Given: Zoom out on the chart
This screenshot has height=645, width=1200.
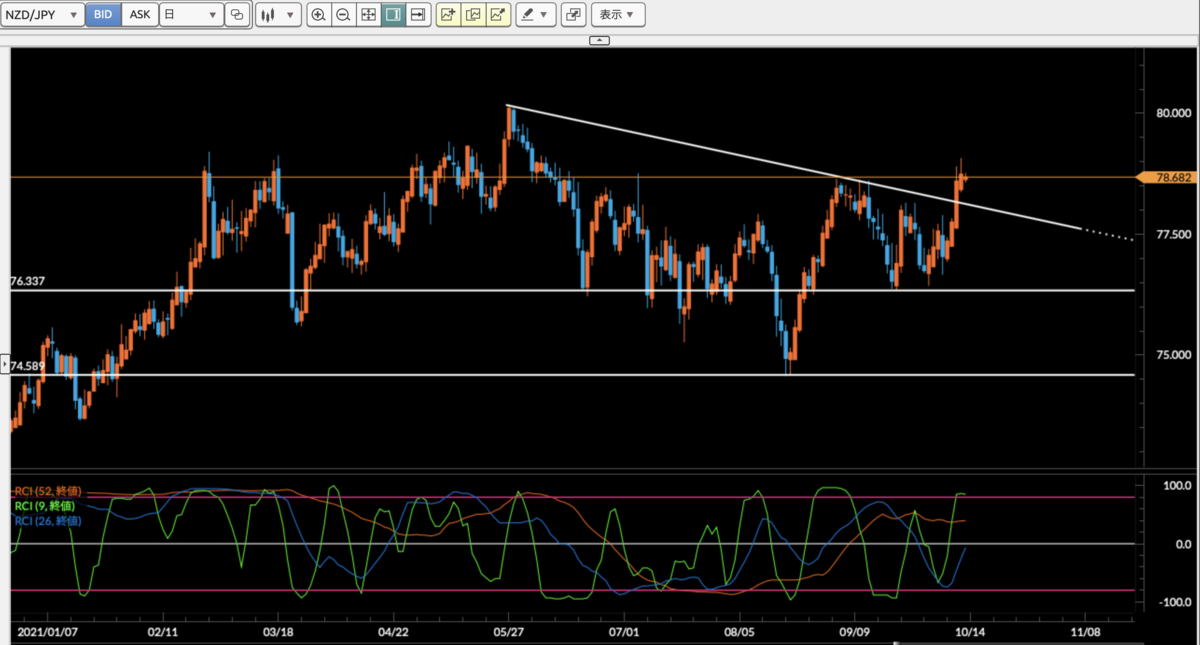Looking at the screenshot, I should coord(343,15).
